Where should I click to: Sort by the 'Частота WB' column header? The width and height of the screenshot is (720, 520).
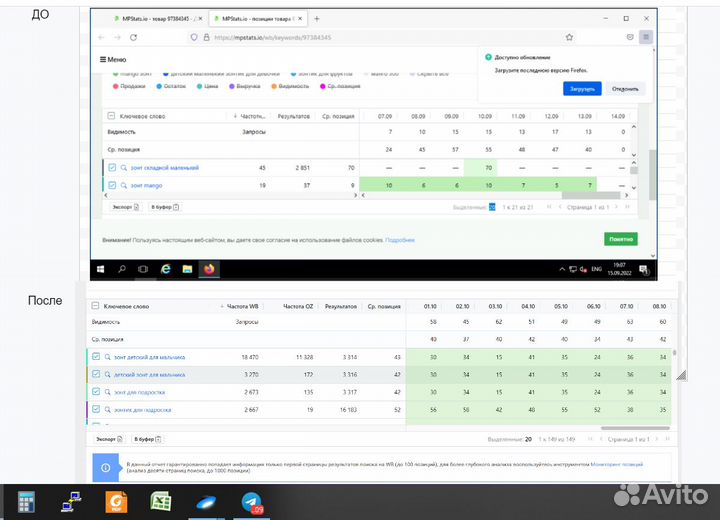[240, 306]
